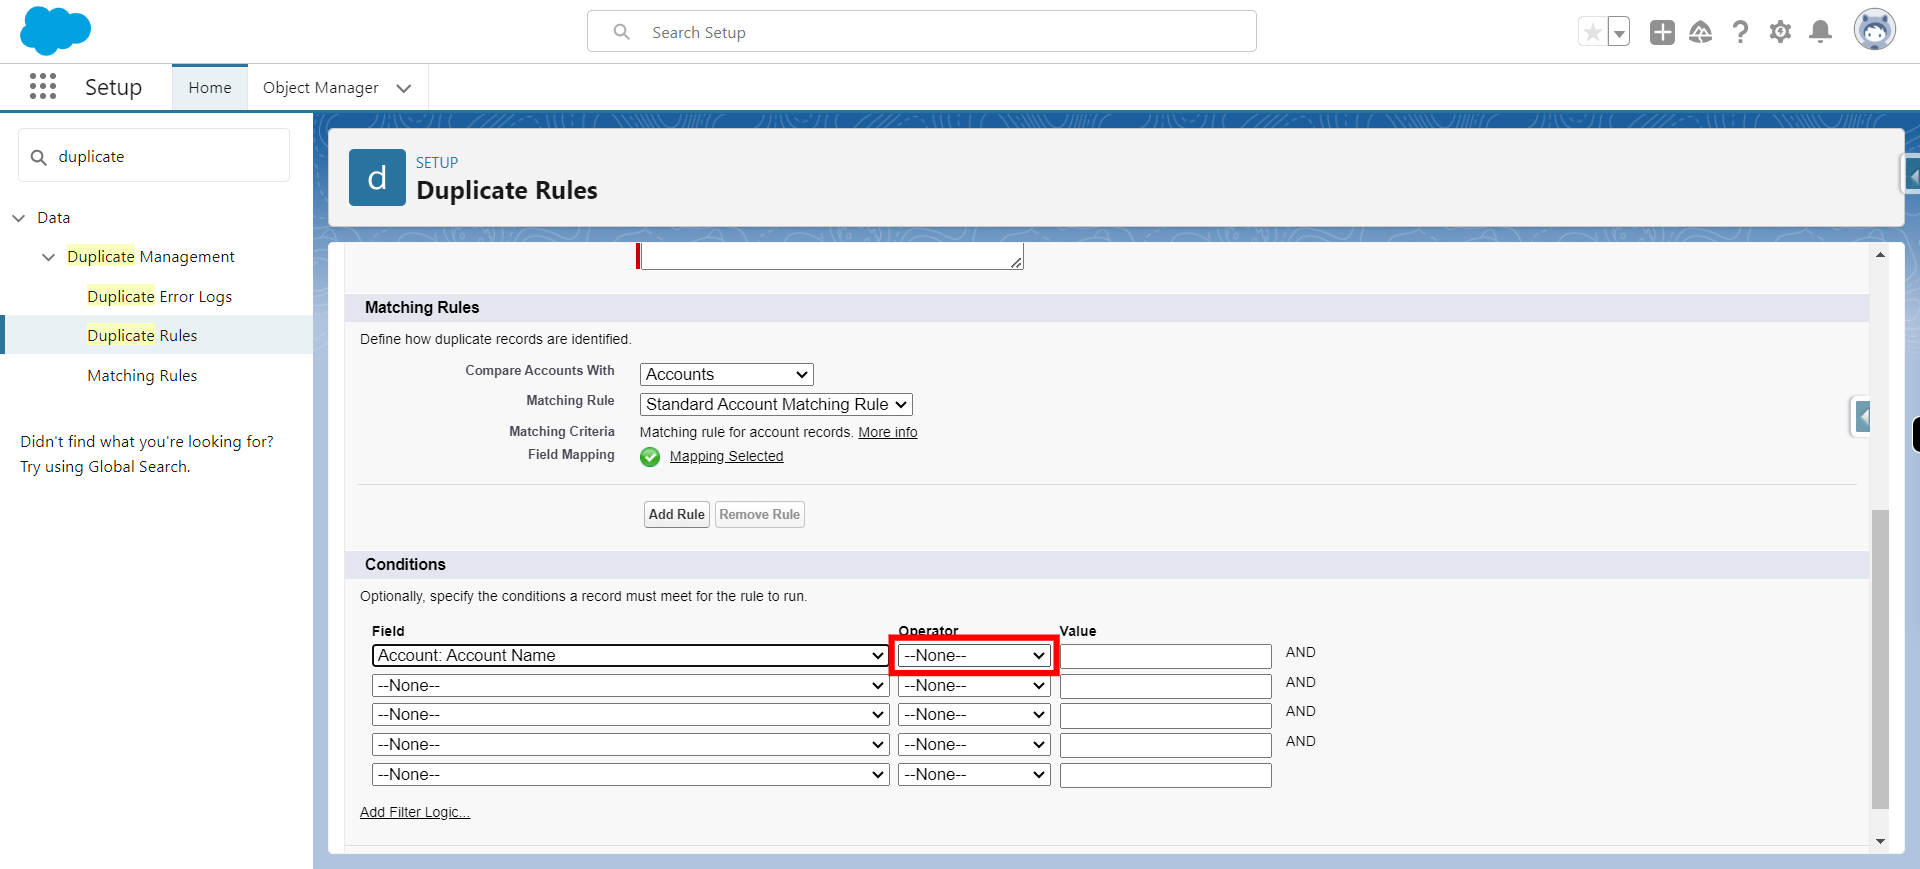Open the first row Operator dropdown
Viewport: 1920px width, 869px height.
click(974, 656)
